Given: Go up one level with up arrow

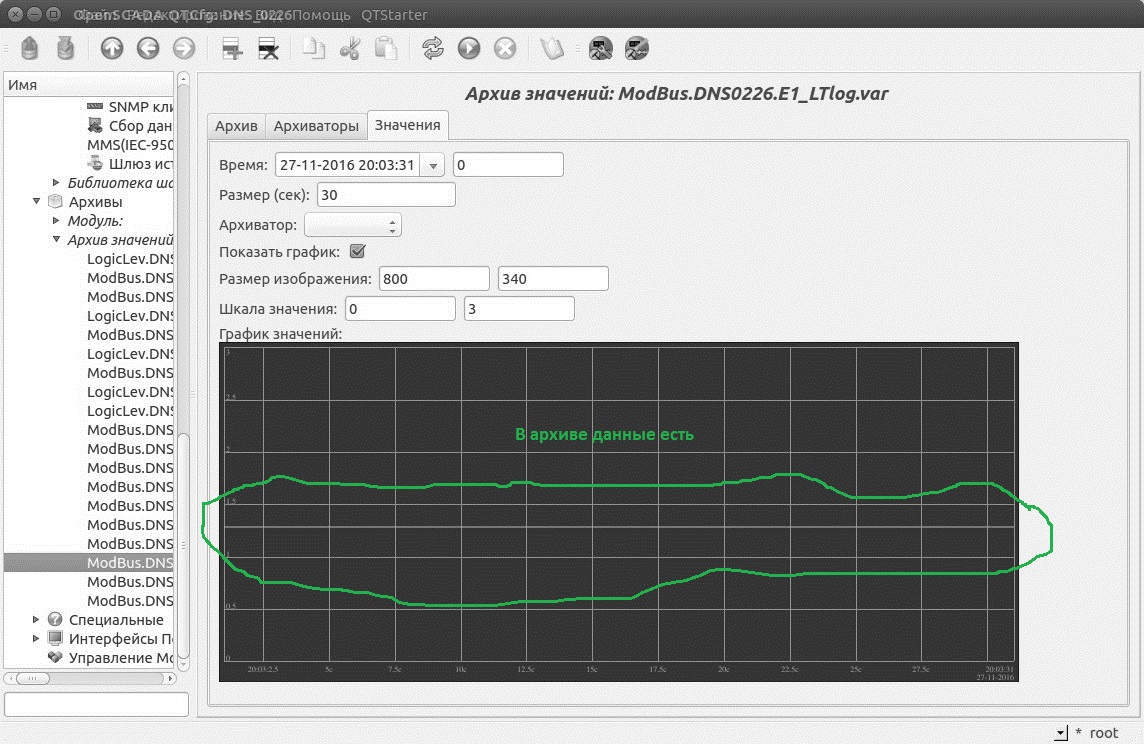Looking at the screenshot, I should coord(112,48).
